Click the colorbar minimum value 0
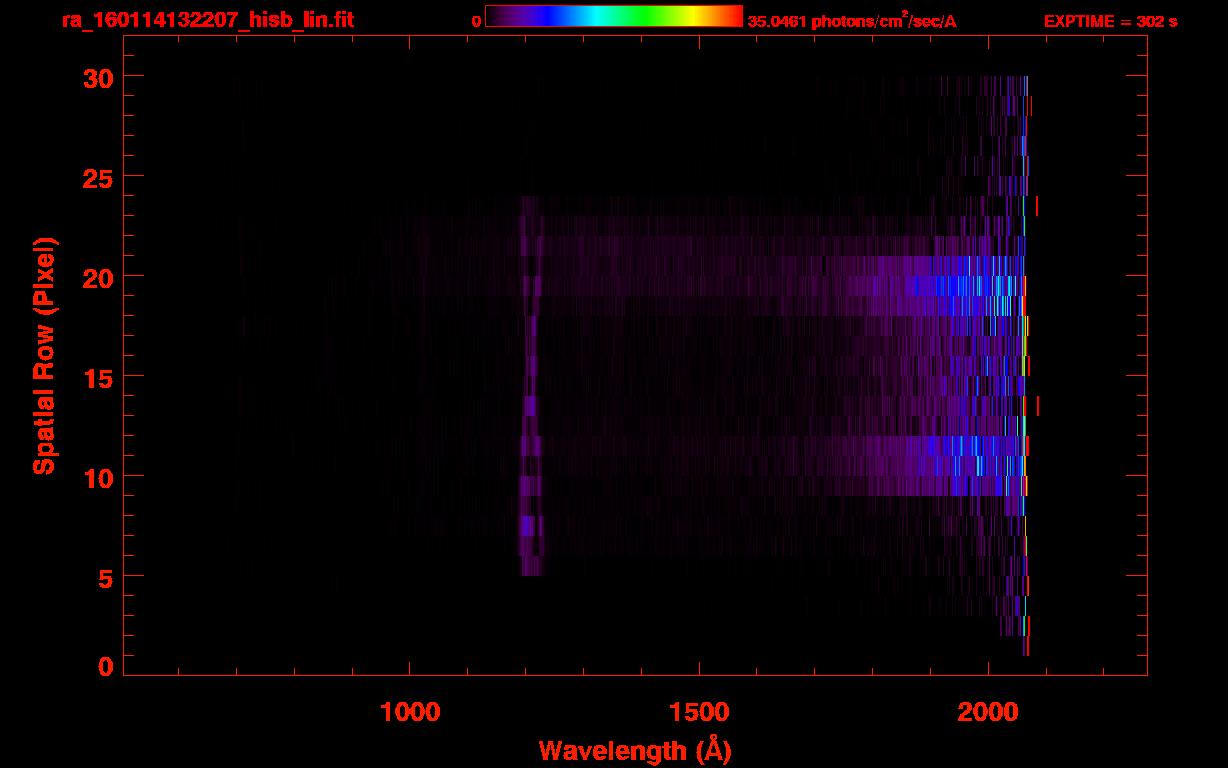Viewport: 1228px width, 768px height. (476, 21)
